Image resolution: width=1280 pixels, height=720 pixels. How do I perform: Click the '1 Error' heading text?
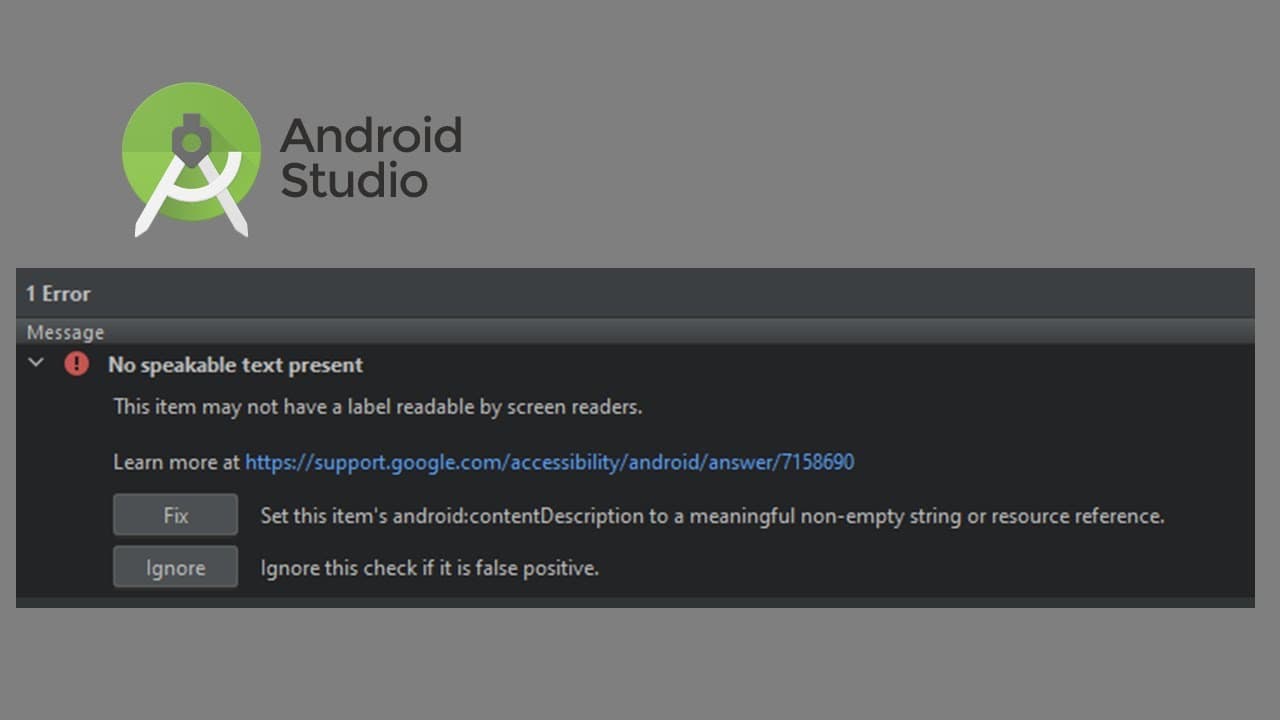(58, 294)
